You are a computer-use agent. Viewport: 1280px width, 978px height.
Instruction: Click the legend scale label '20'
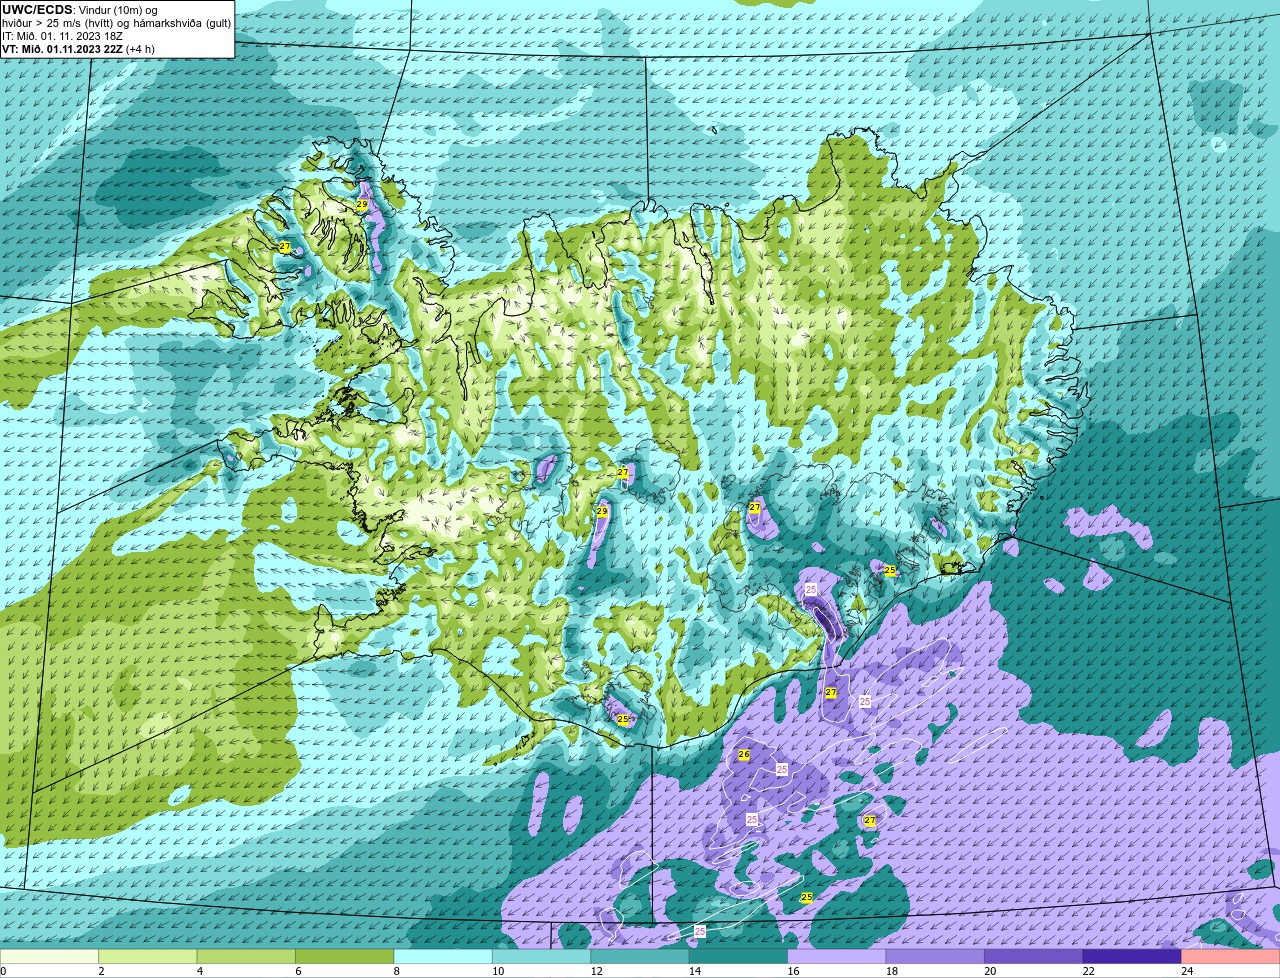pyautogui.click(x=990, y=971)
